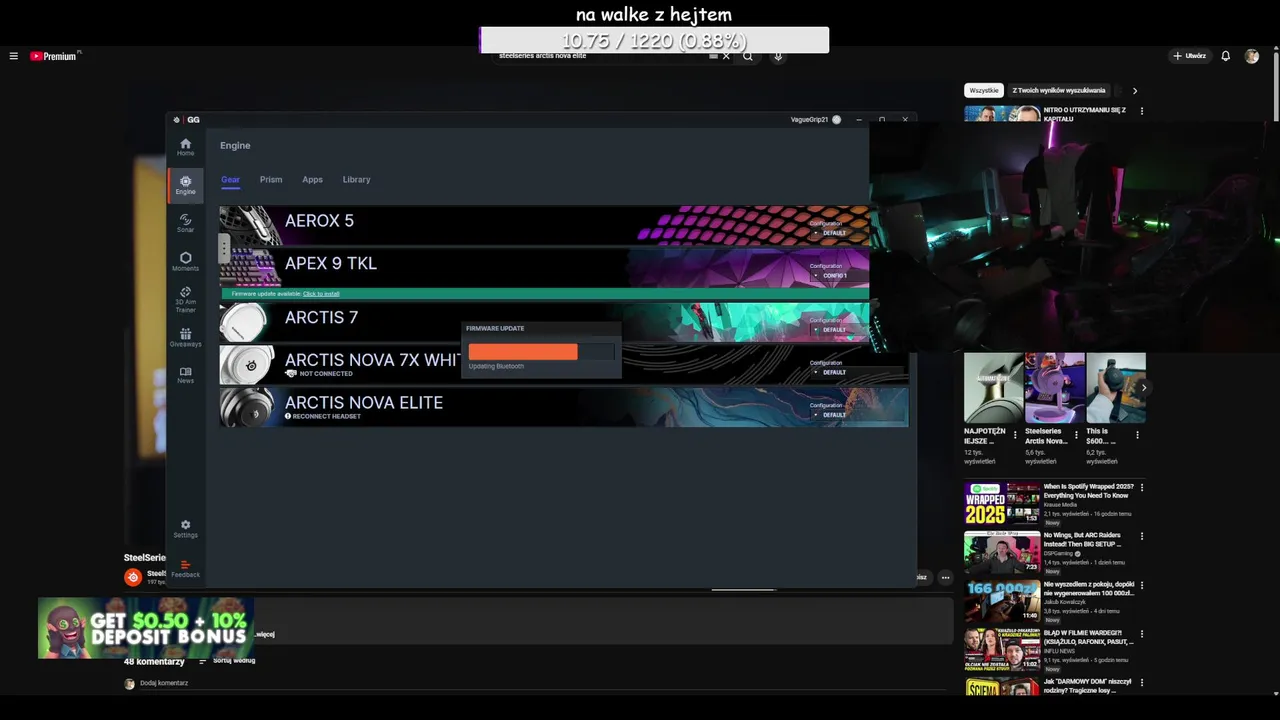The image size is (1280, 720).
Task: Switch to the Prism tab
Action: click(x=271, y=180)
